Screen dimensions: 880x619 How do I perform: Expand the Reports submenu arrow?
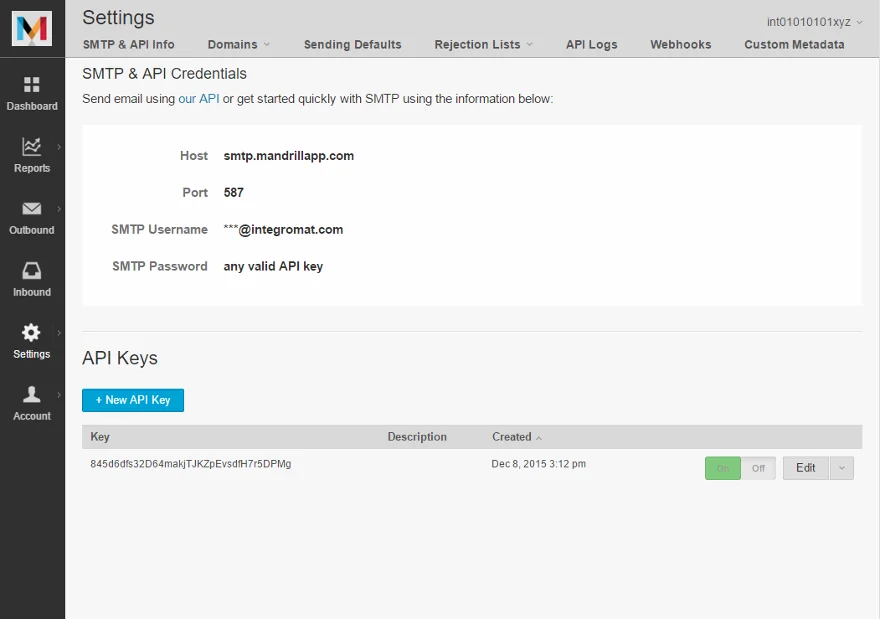[59, 146]
